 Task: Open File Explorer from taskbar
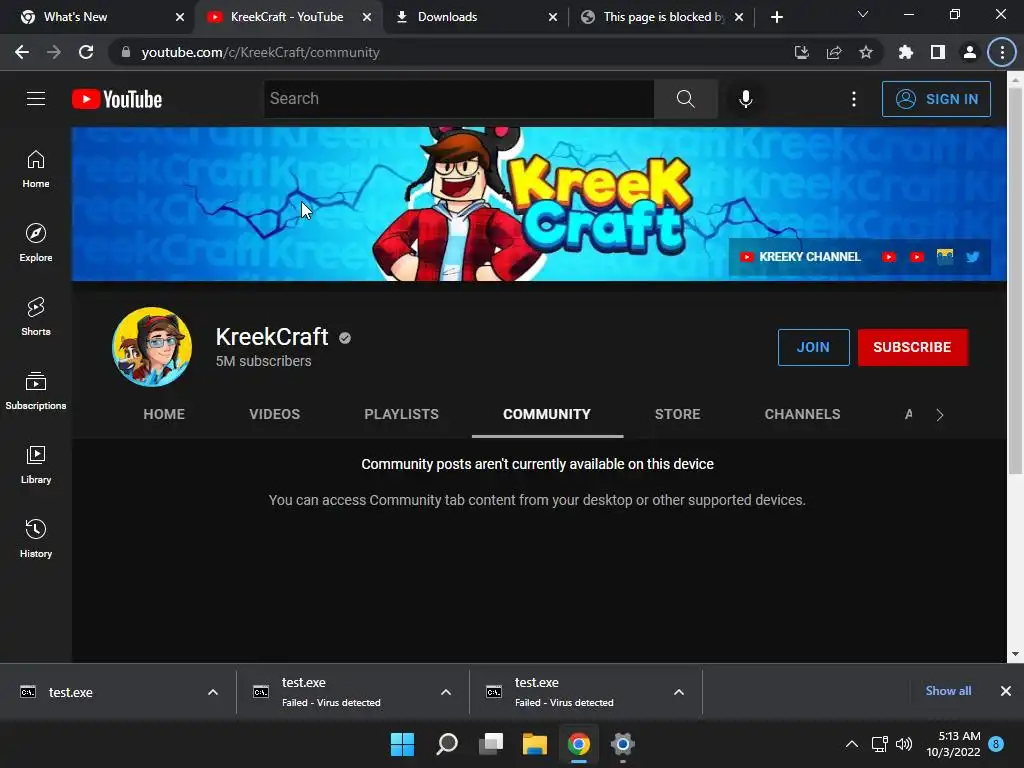click(535, 744)
